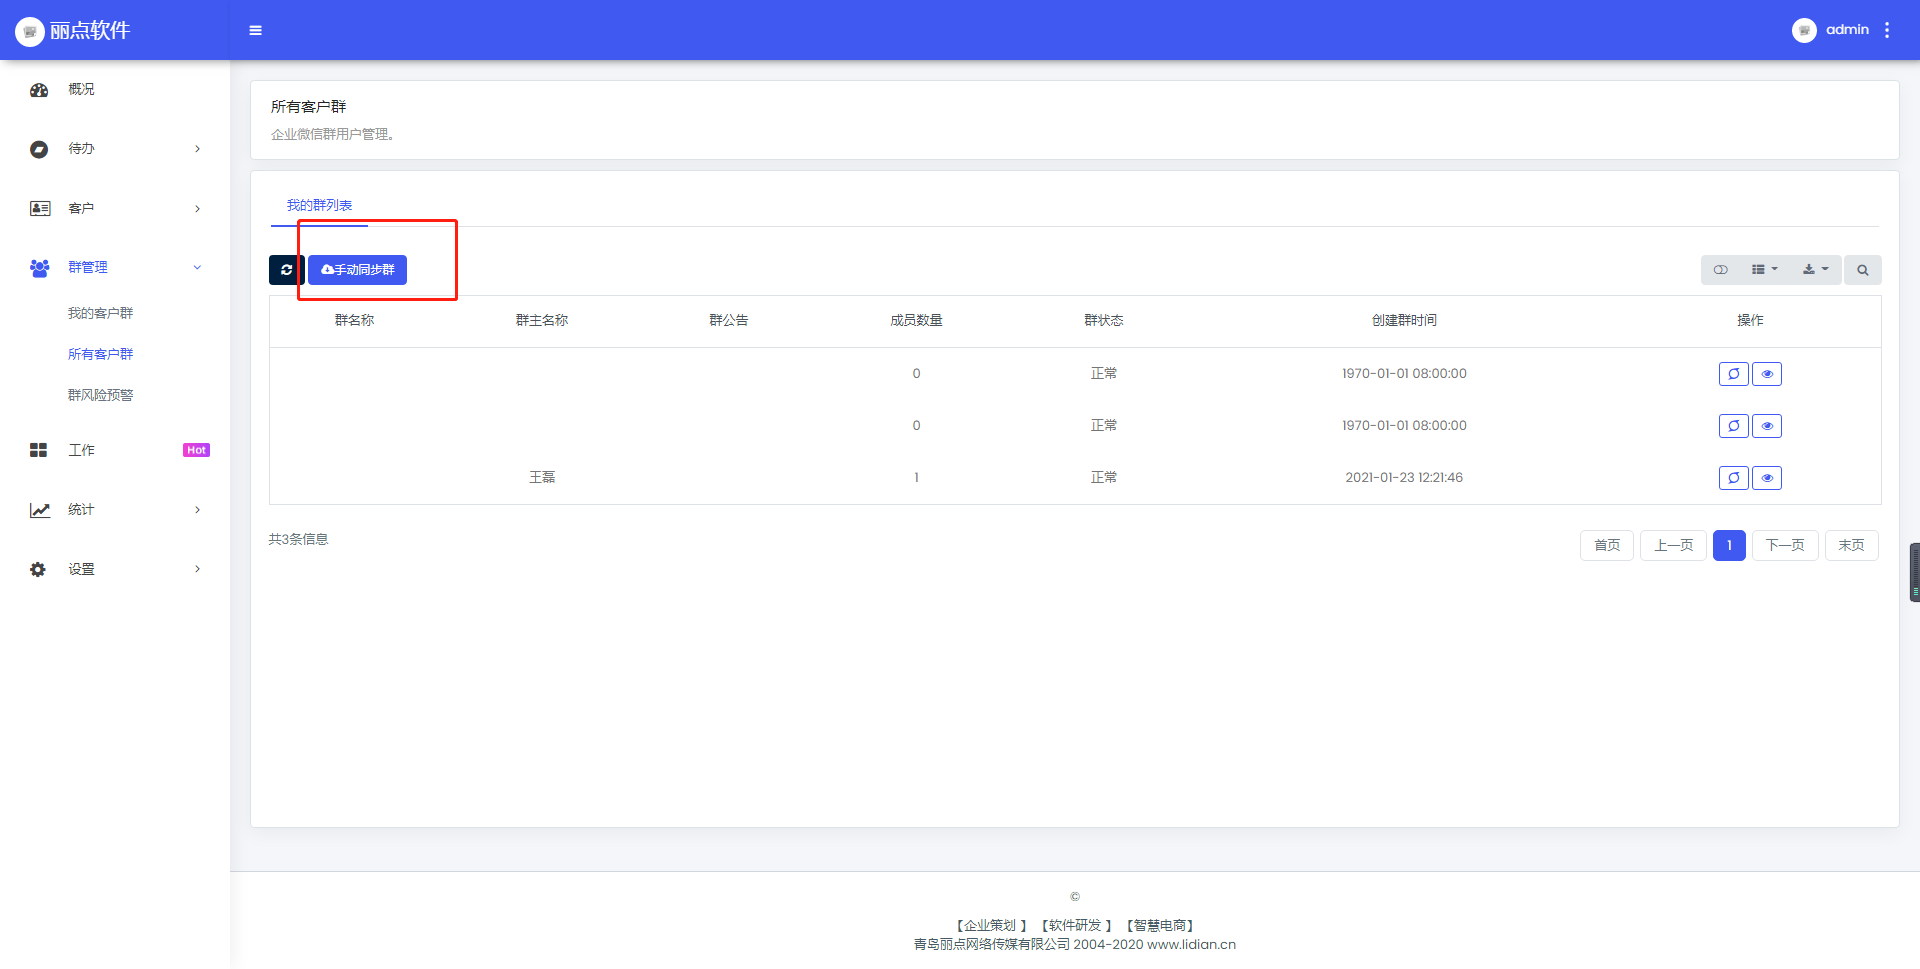The width and height of the screenshot is (1920, 969).
Task: Click the 手动同步群 button
Action: tap(357, 270)
